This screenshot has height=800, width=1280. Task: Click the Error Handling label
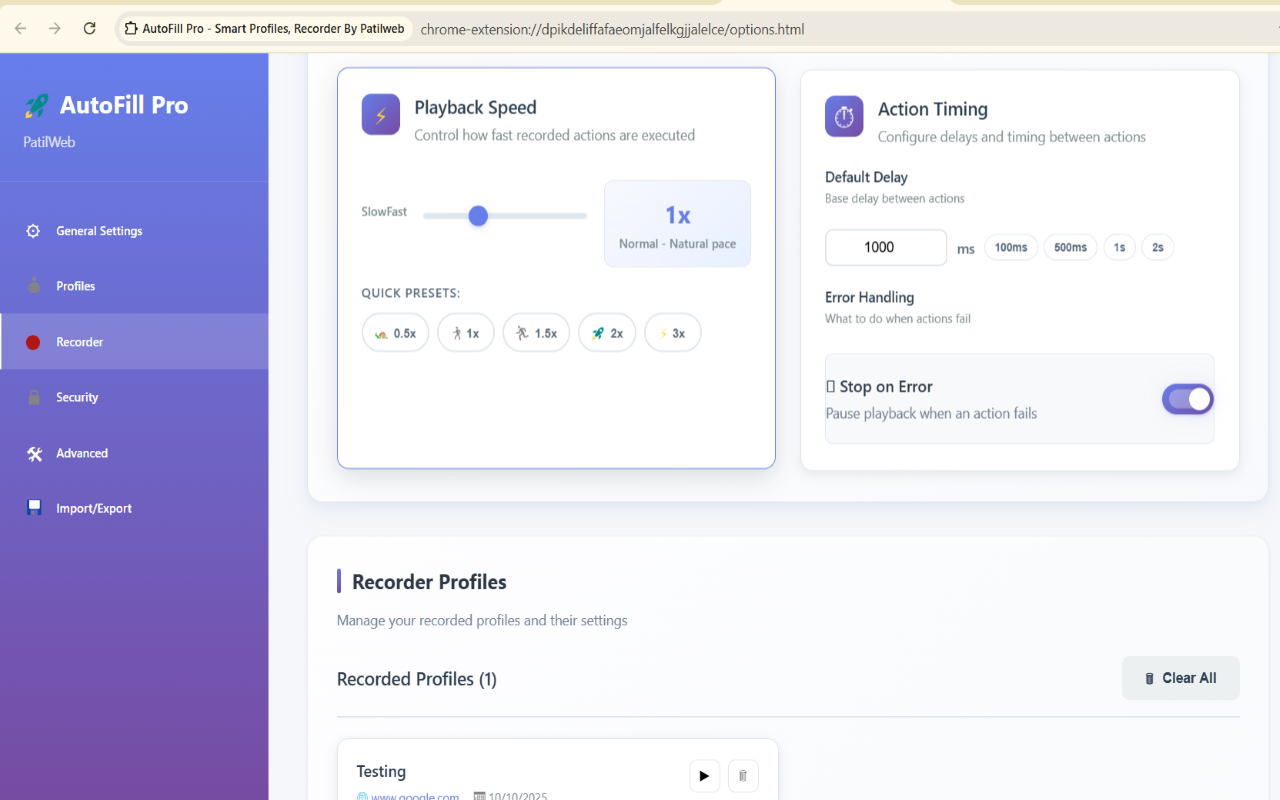coord(870,297)
